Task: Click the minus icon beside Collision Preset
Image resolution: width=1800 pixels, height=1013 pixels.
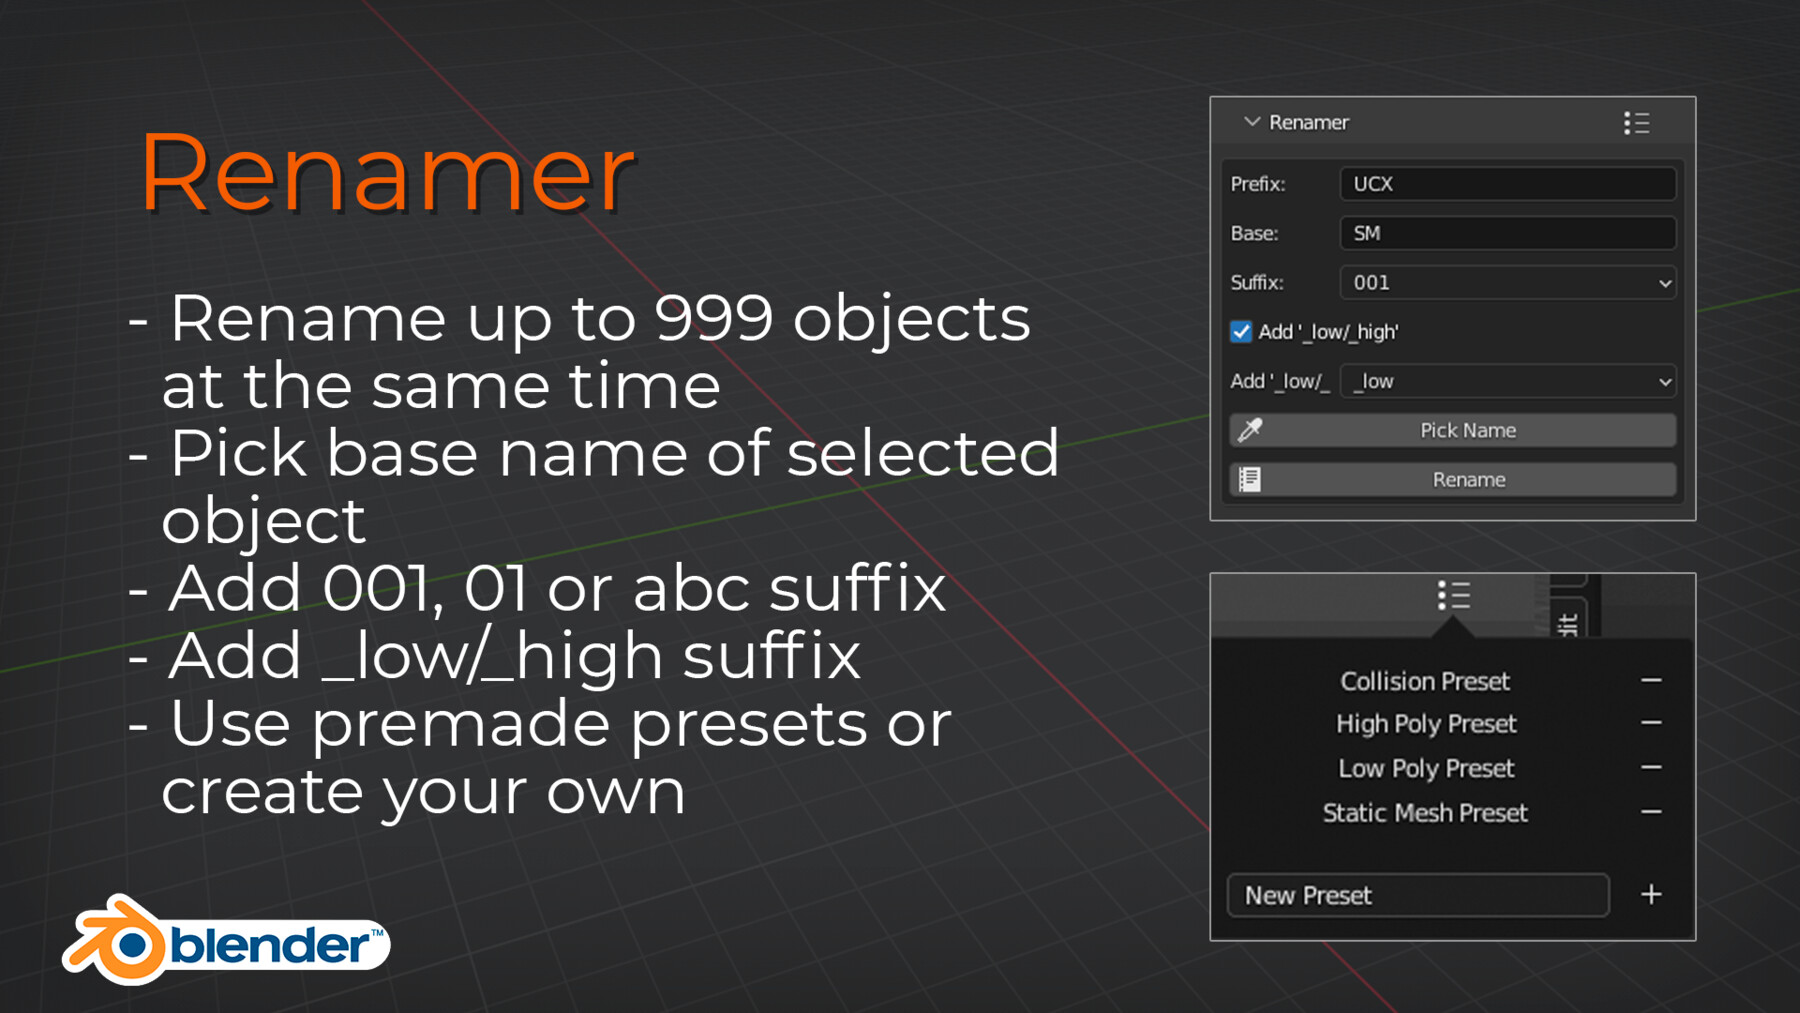Action: coord(1650,681)
